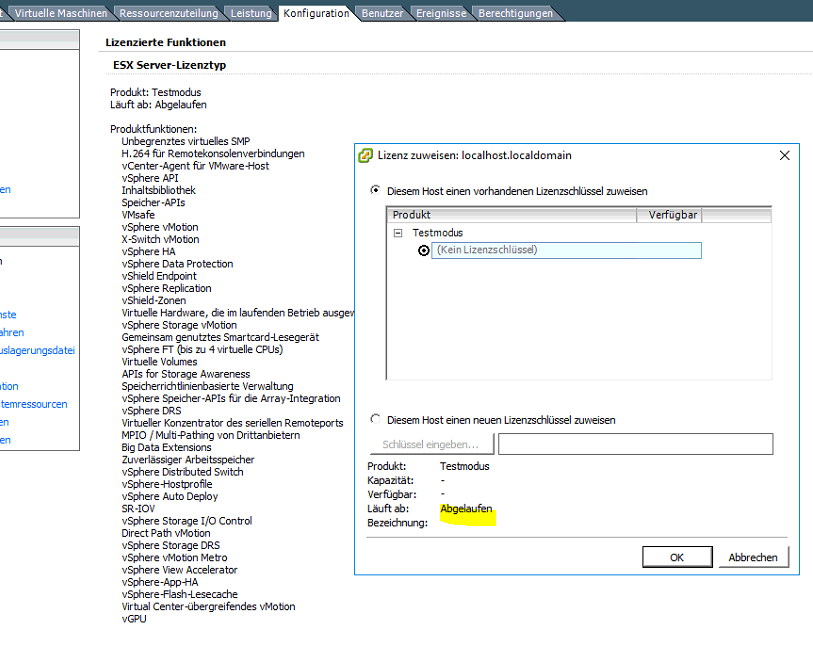Select the Konfiguration tab
The image size is (813, 646).
tap(316, 13)
